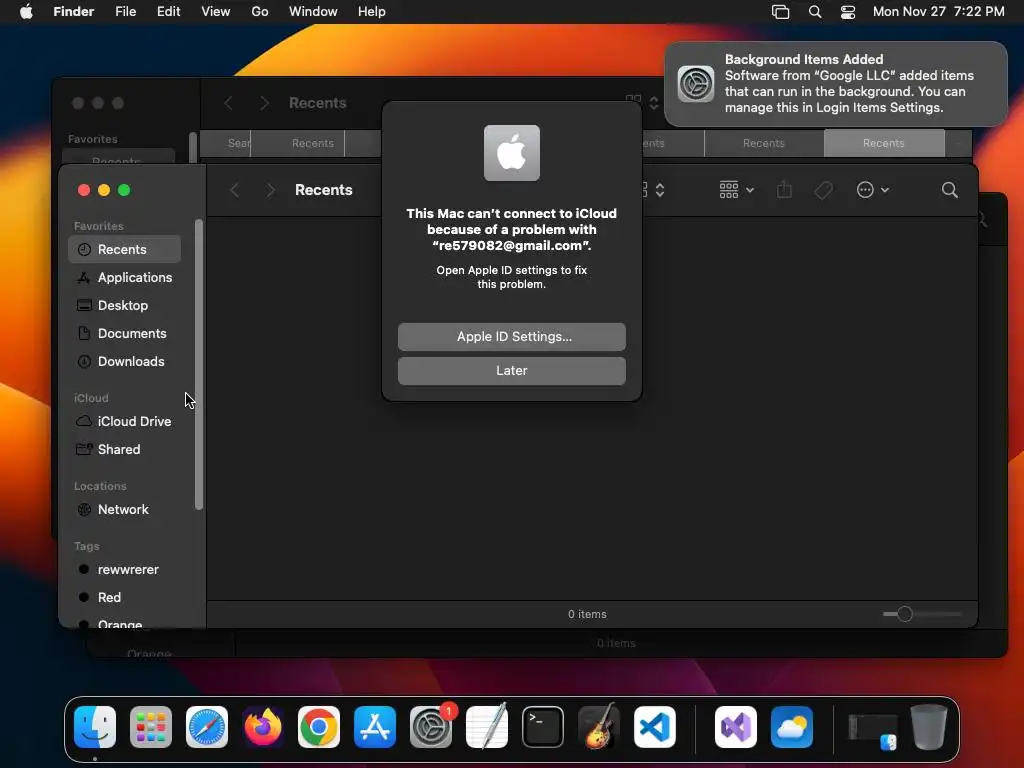Open TextEdit from the Dock
Image resolution: width=1024 pixels, height=768 pixels.
pyautogui.click(x=487, y=727)
